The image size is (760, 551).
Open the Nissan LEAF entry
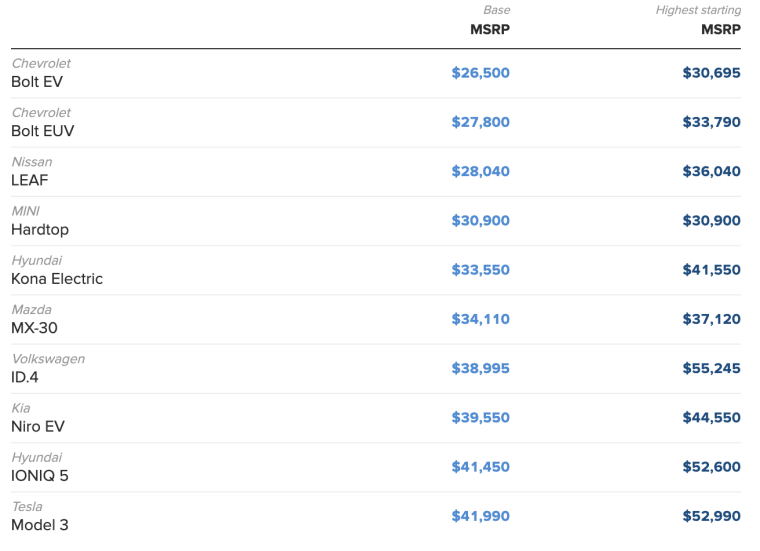tap(376, 172)
